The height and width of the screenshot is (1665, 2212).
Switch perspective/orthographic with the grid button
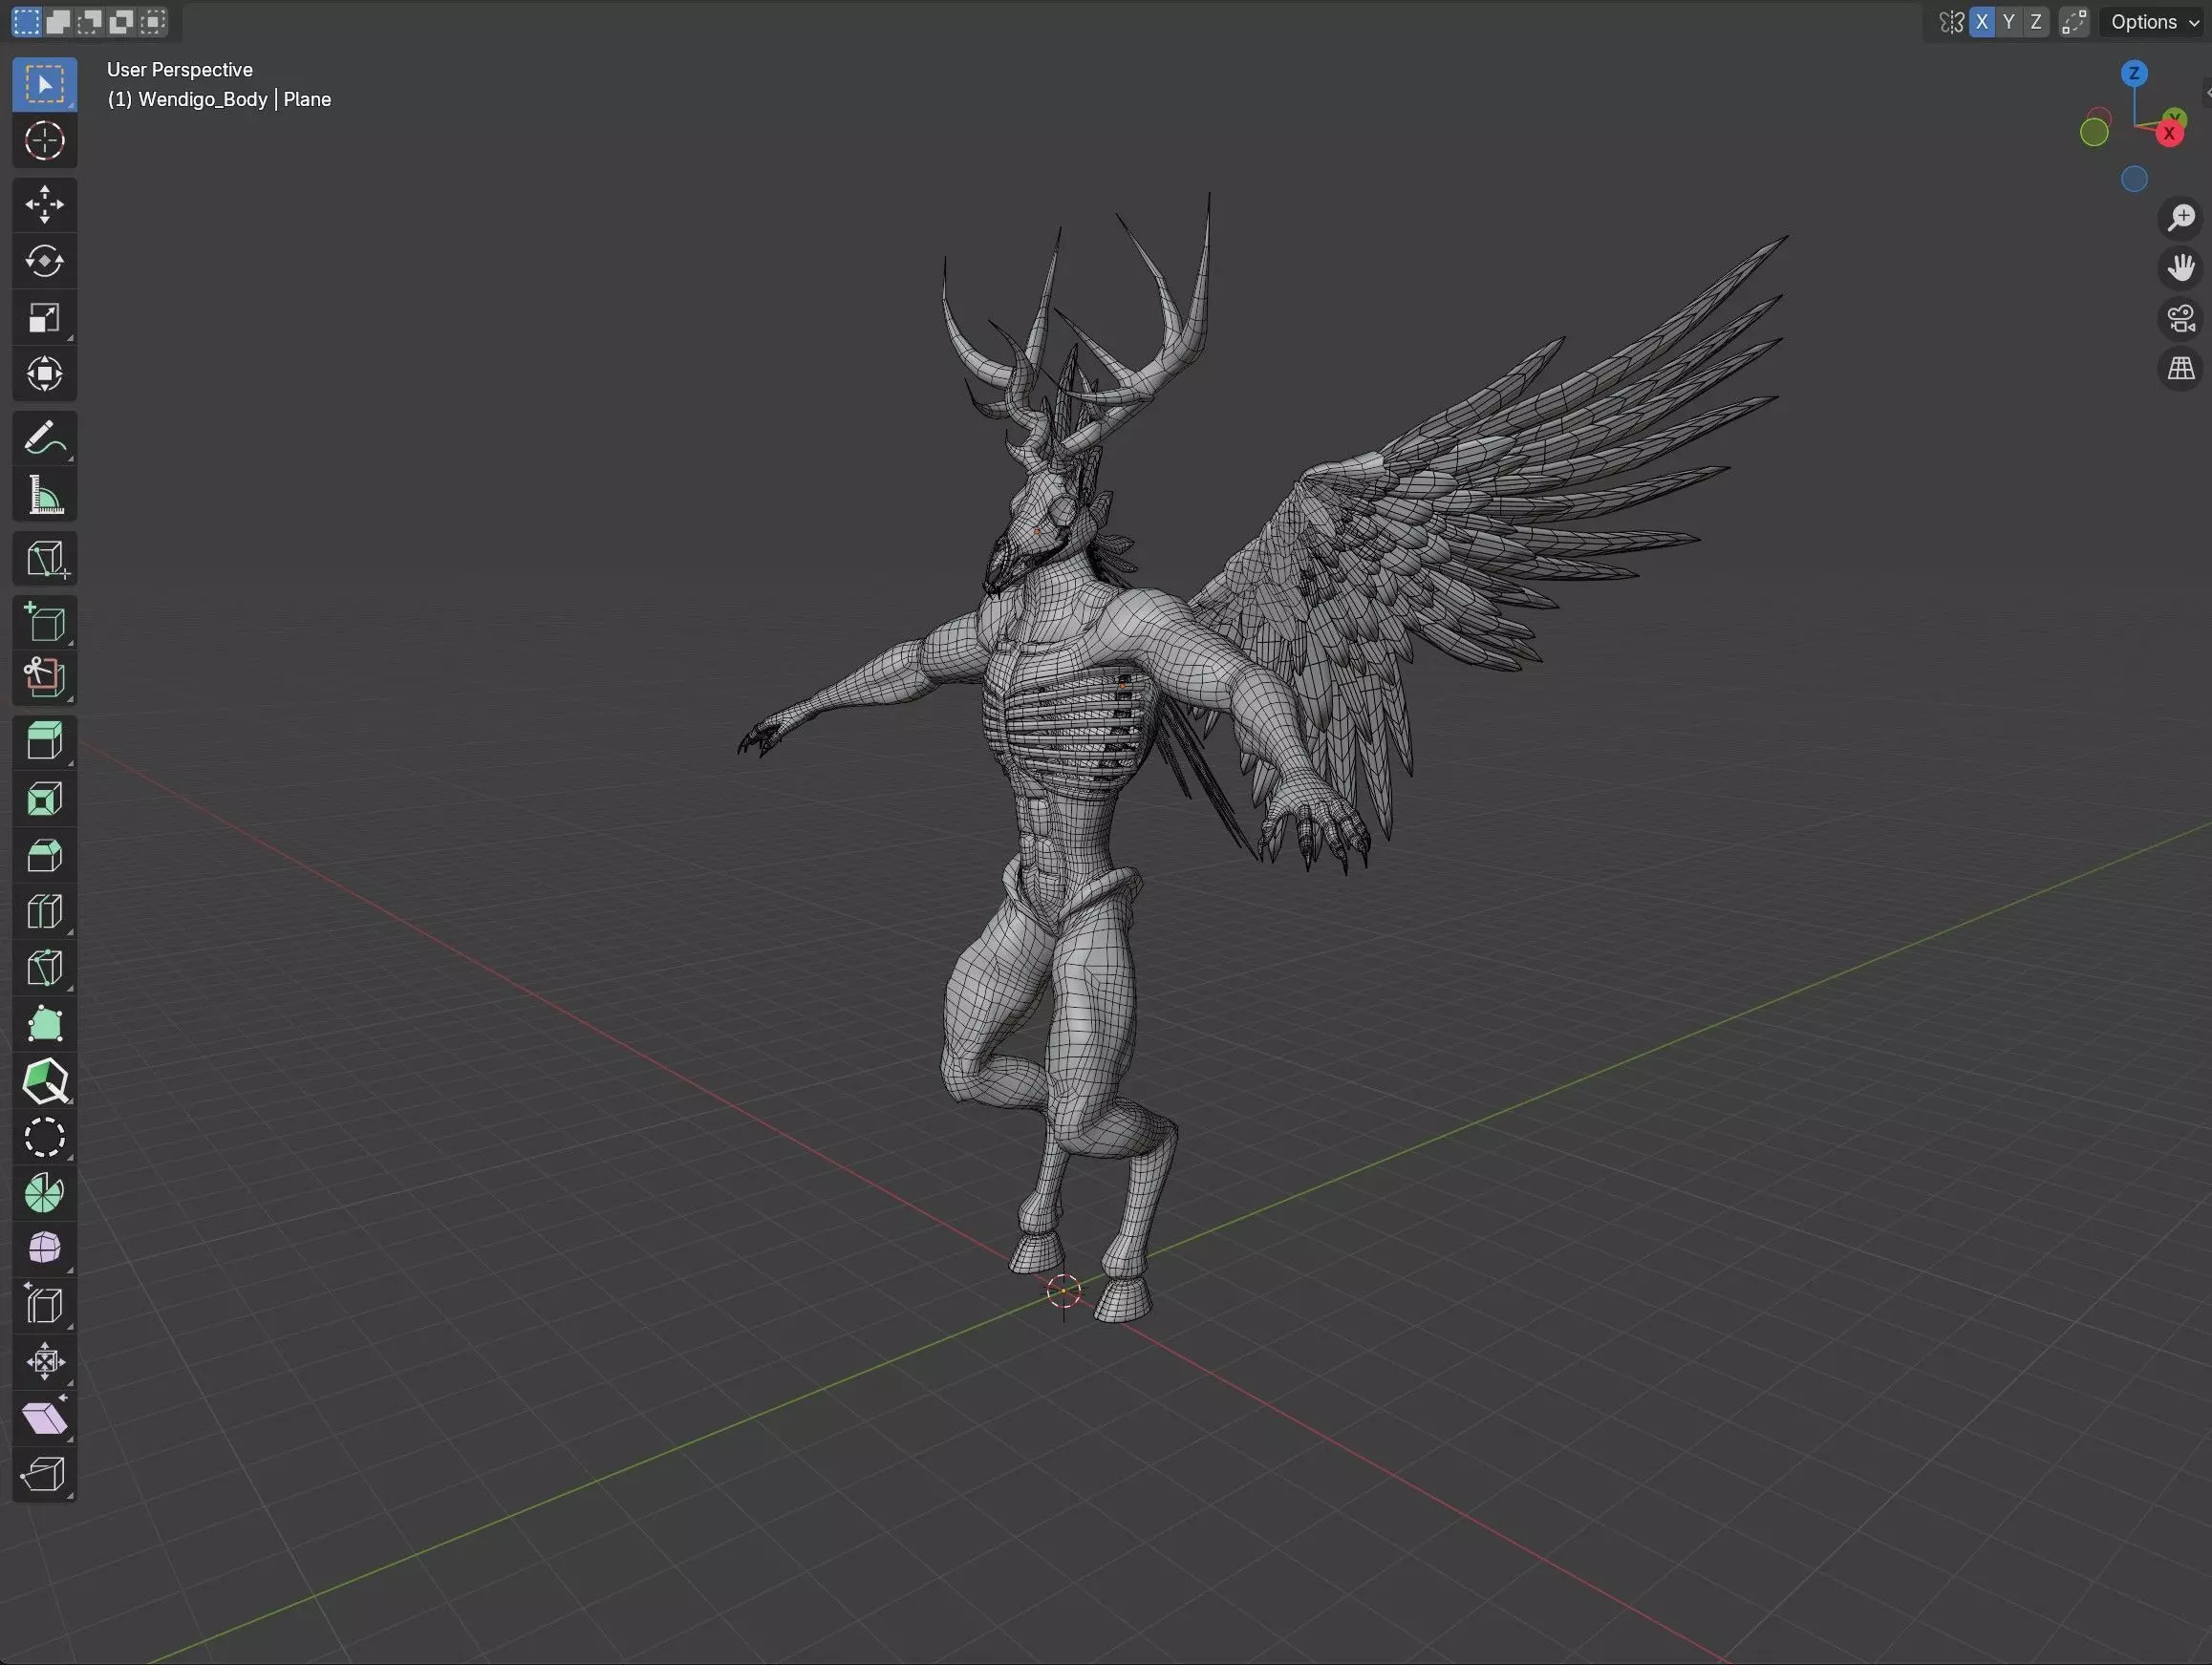pos(2180,369)
